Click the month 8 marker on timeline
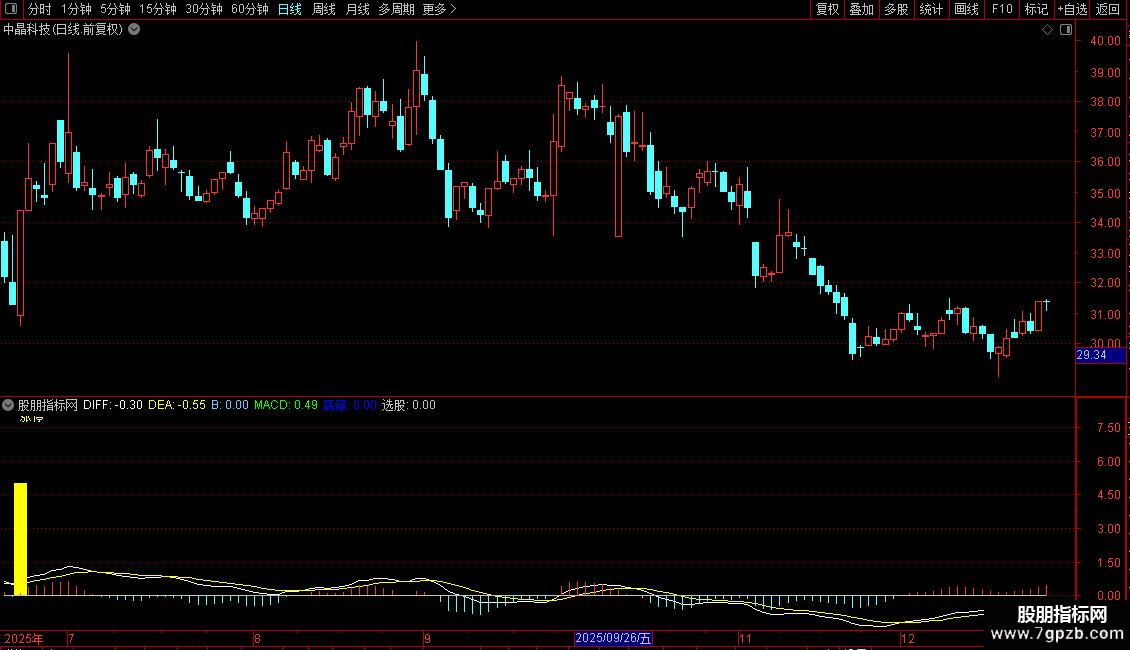The image size is (1130, 650). point(257,638)
